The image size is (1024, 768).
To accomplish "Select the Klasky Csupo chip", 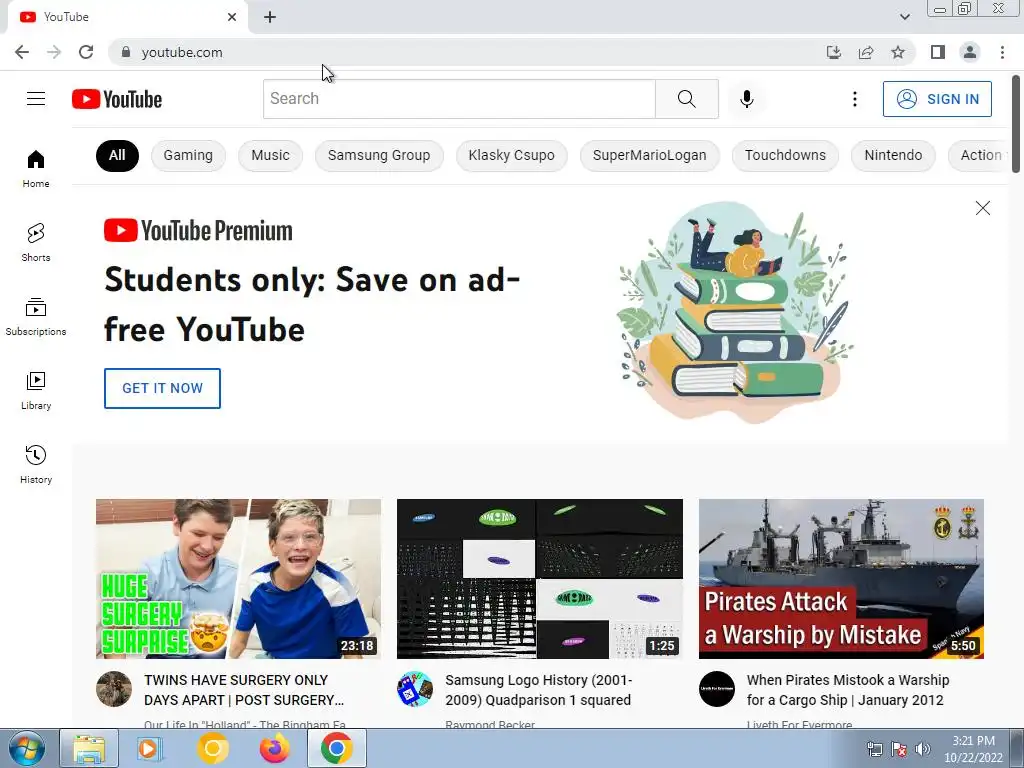I will coord(511,155).
